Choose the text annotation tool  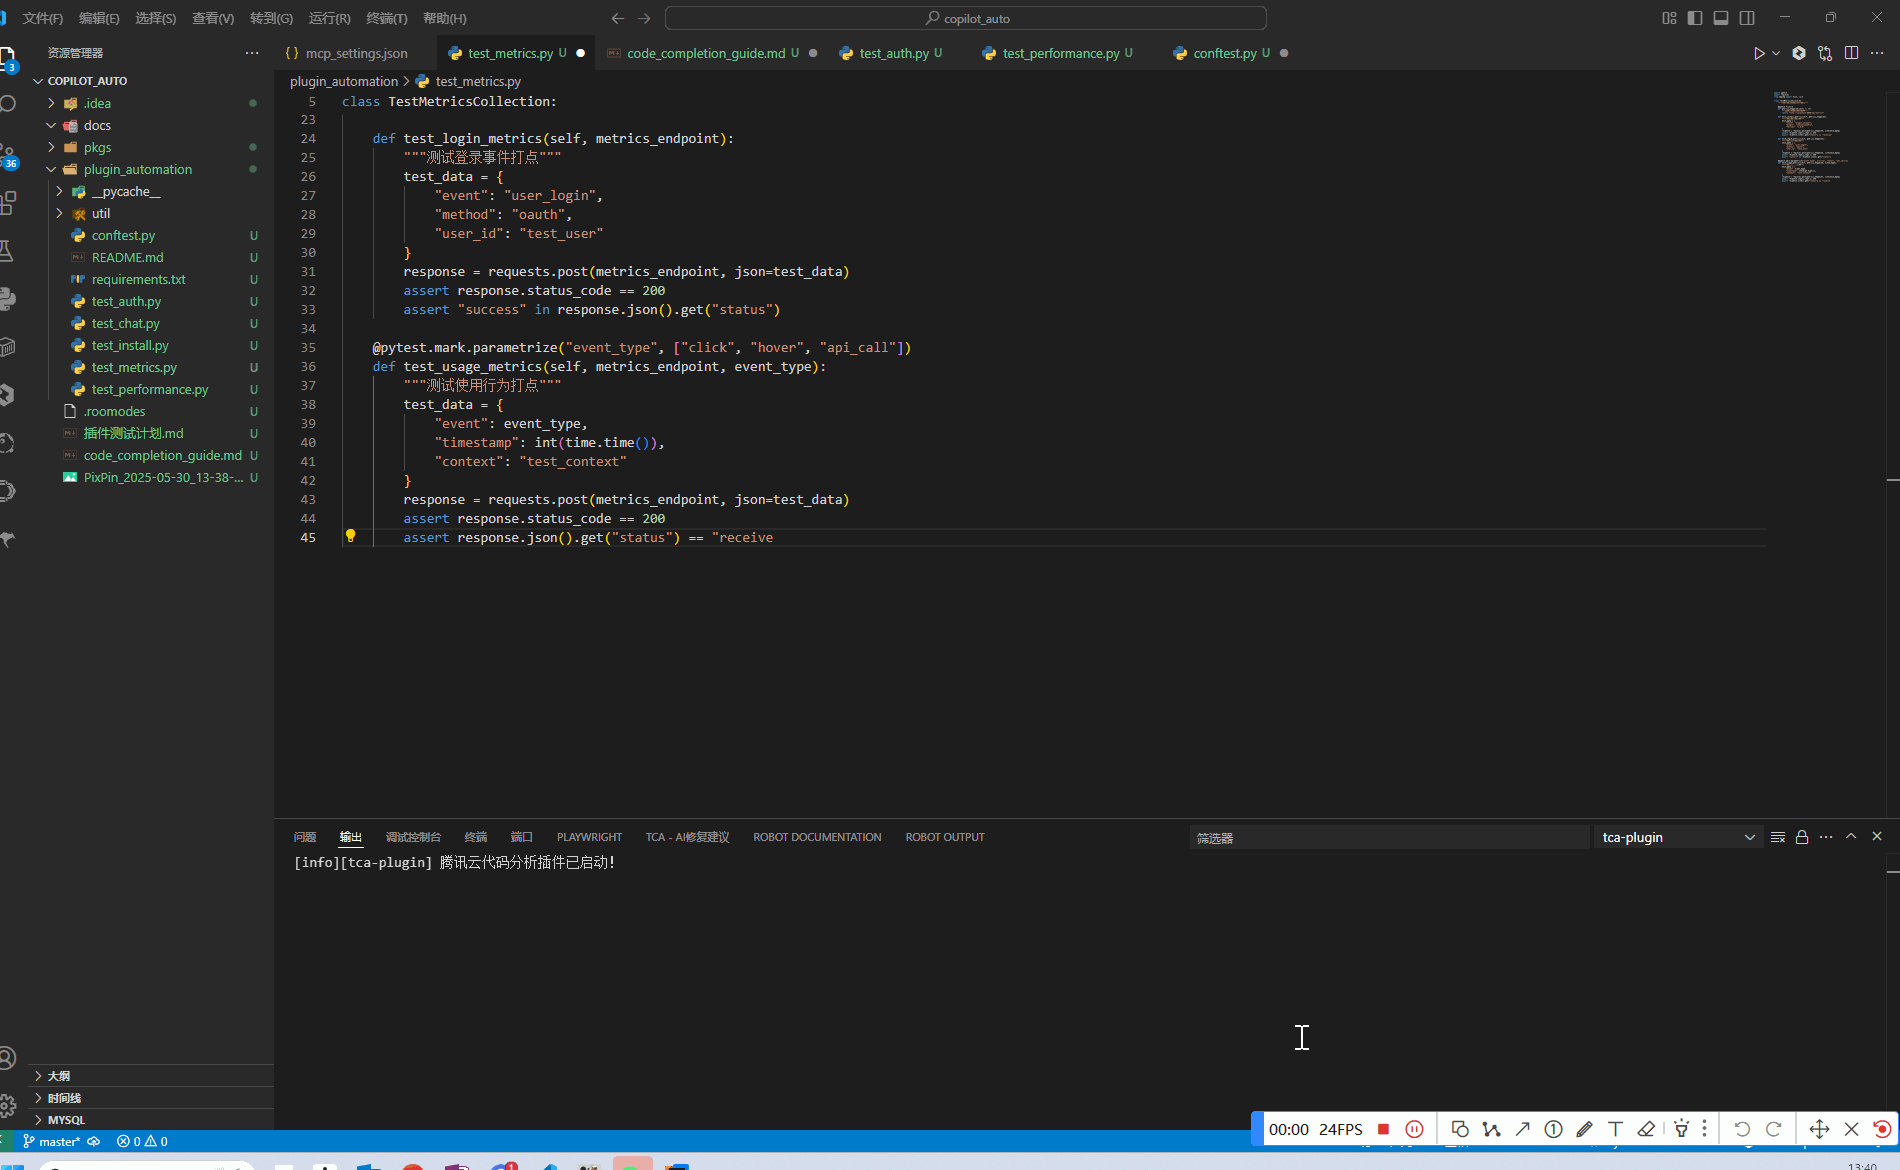click(x=1615, y=1129)
